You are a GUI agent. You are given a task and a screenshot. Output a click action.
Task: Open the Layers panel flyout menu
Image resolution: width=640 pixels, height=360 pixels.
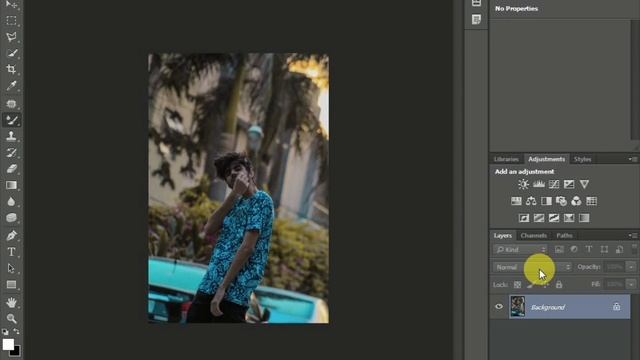(x=633, y=236)
